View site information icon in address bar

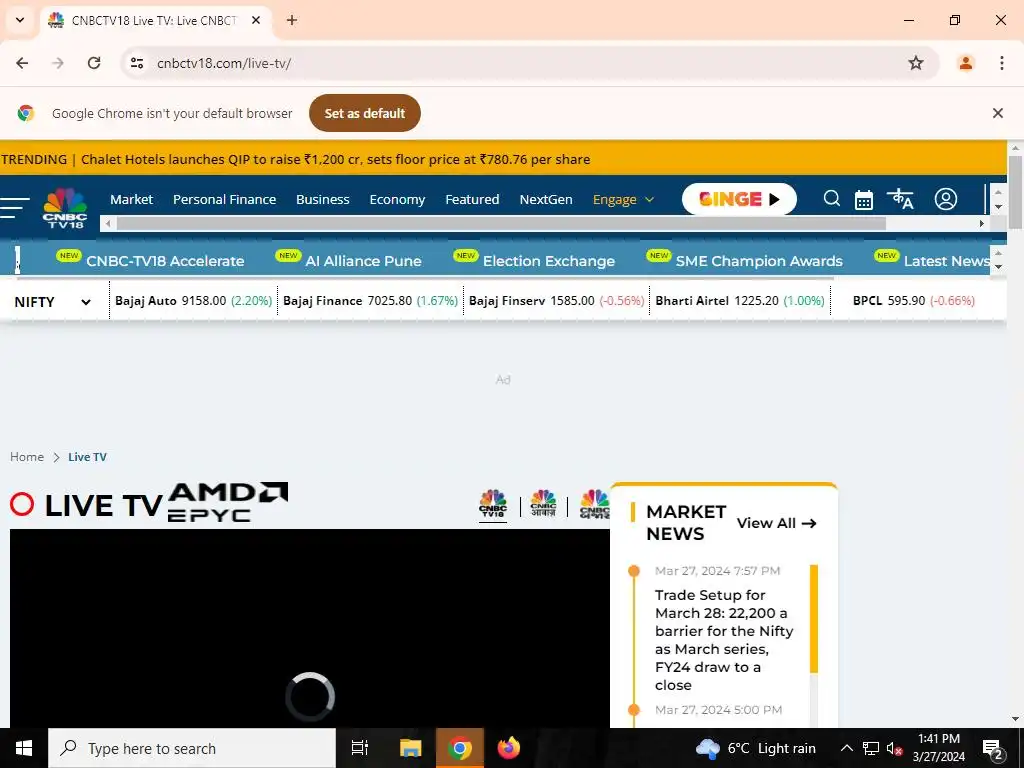(x=136, y=63)
